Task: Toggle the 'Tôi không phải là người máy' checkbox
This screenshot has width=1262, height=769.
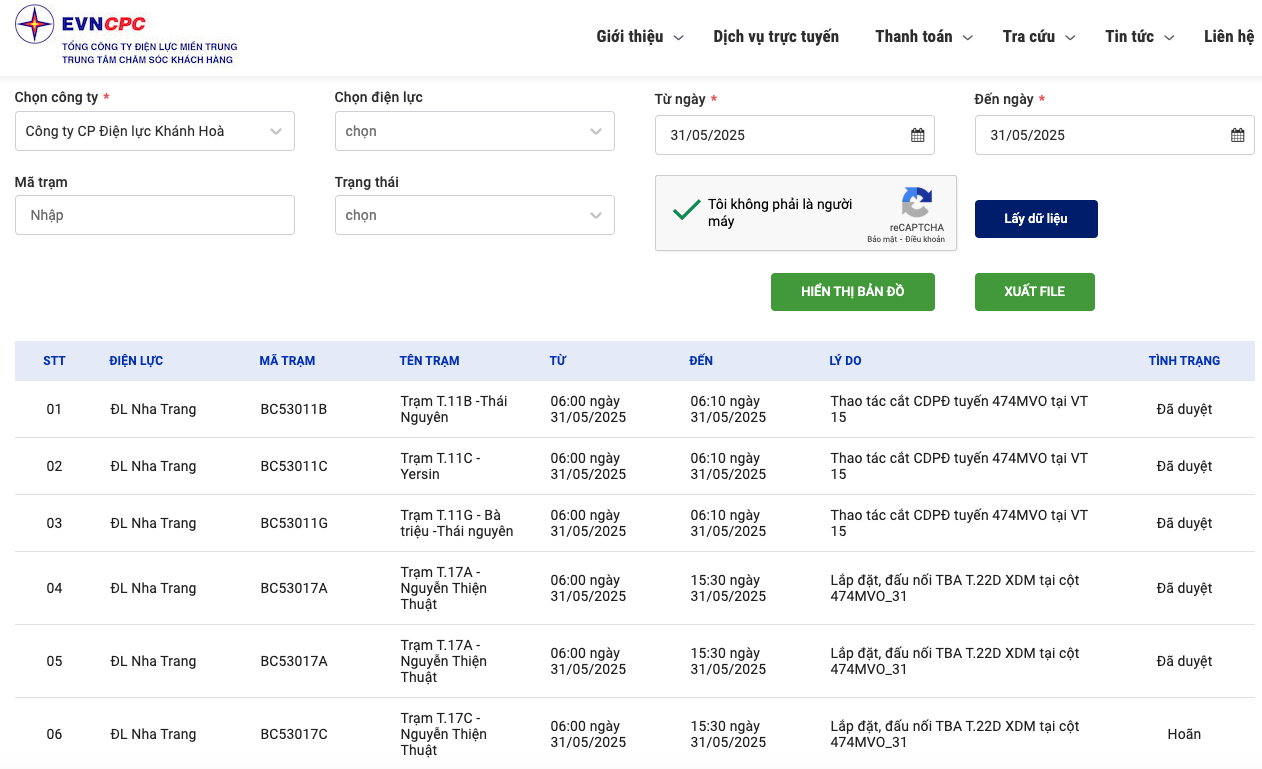Action: (686, 211)
